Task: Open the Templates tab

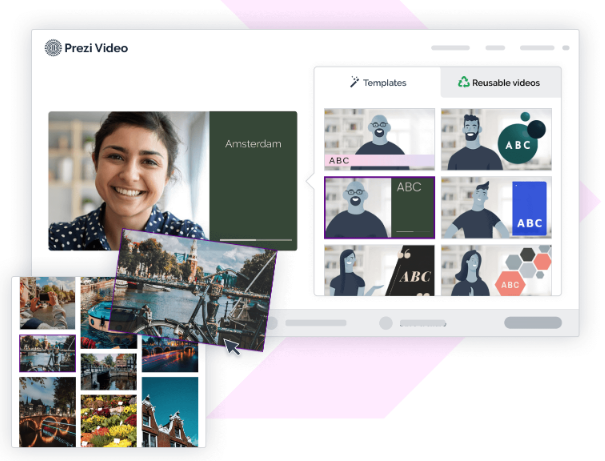Action: pyautogui.click(x=378, y=83)
